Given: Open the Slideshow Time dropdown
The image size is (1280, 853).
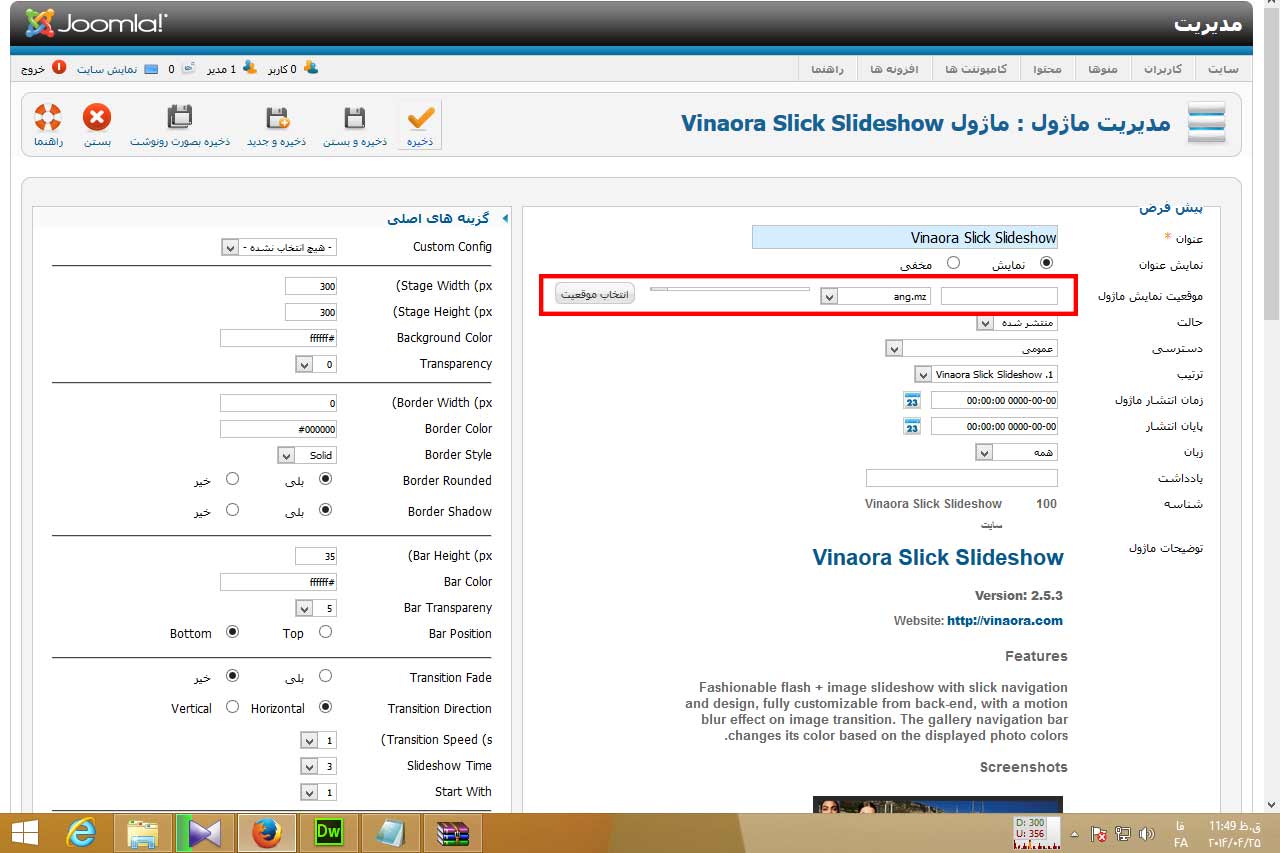Looking at the screenshot, I should 319,766.
